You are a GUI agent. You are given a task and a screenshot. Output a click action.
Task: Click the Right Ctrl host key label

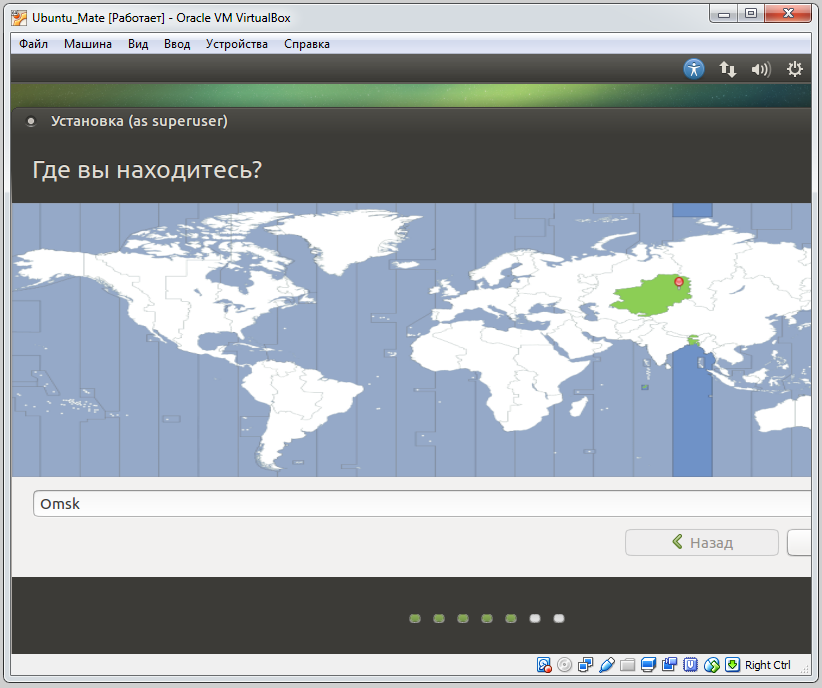(767, 665)
